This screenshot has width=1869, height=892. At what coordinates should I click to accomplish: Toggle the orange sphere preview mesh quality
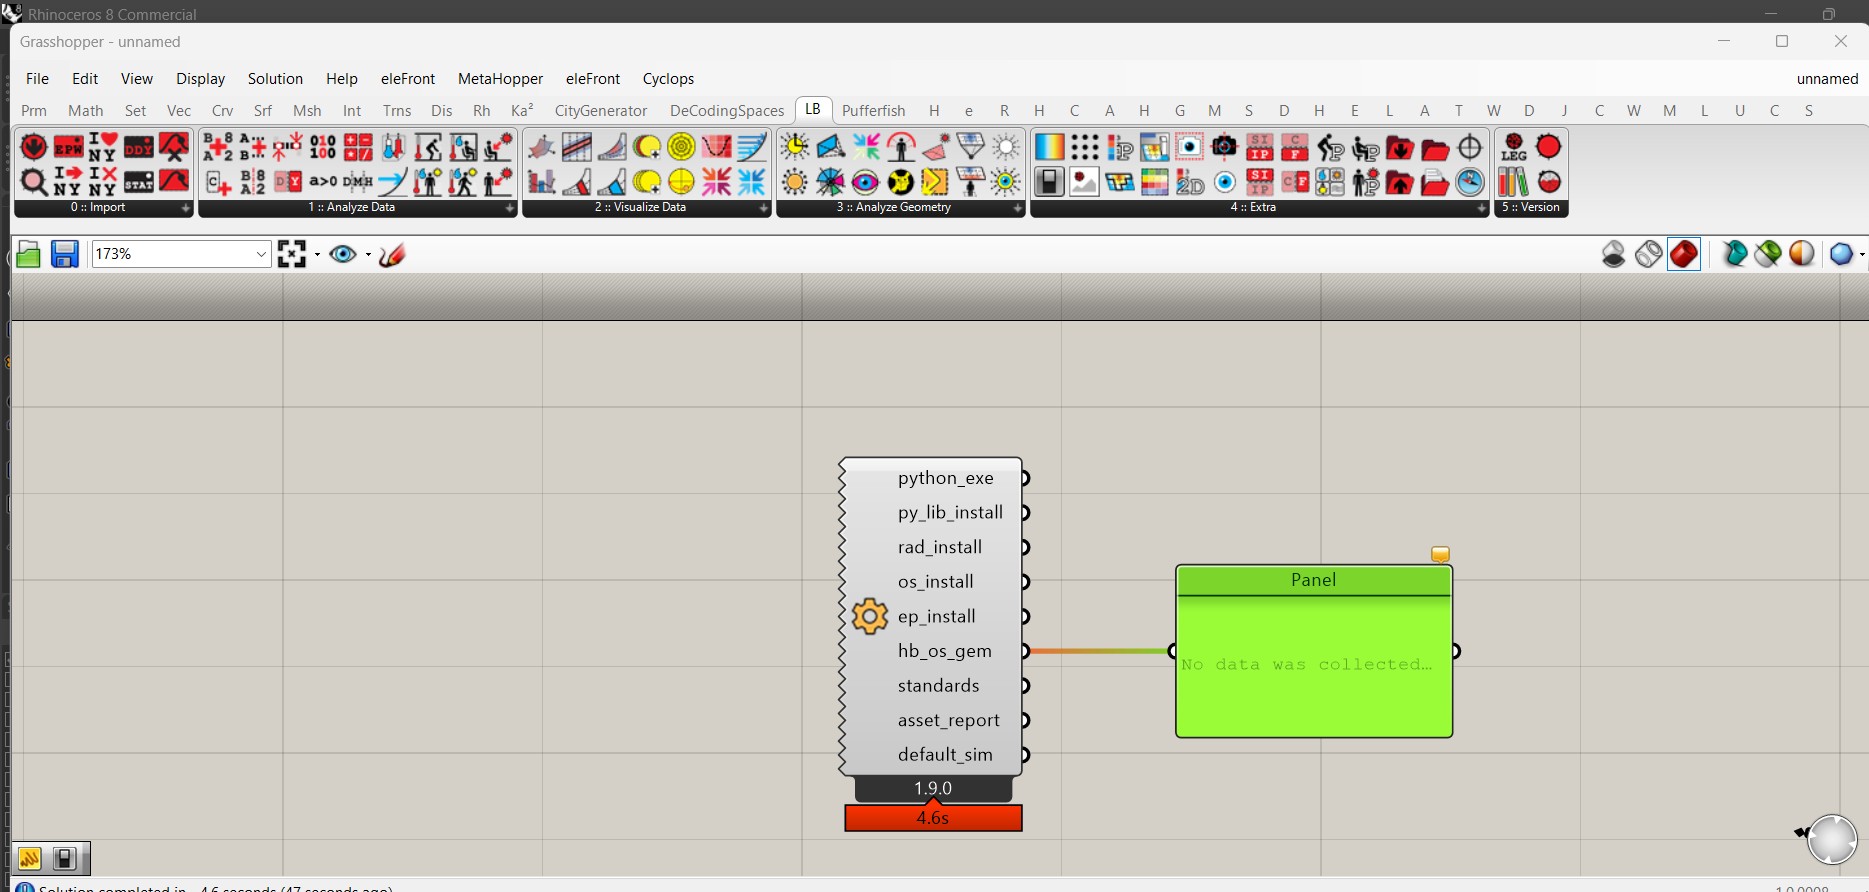[x=1802, y=254]
